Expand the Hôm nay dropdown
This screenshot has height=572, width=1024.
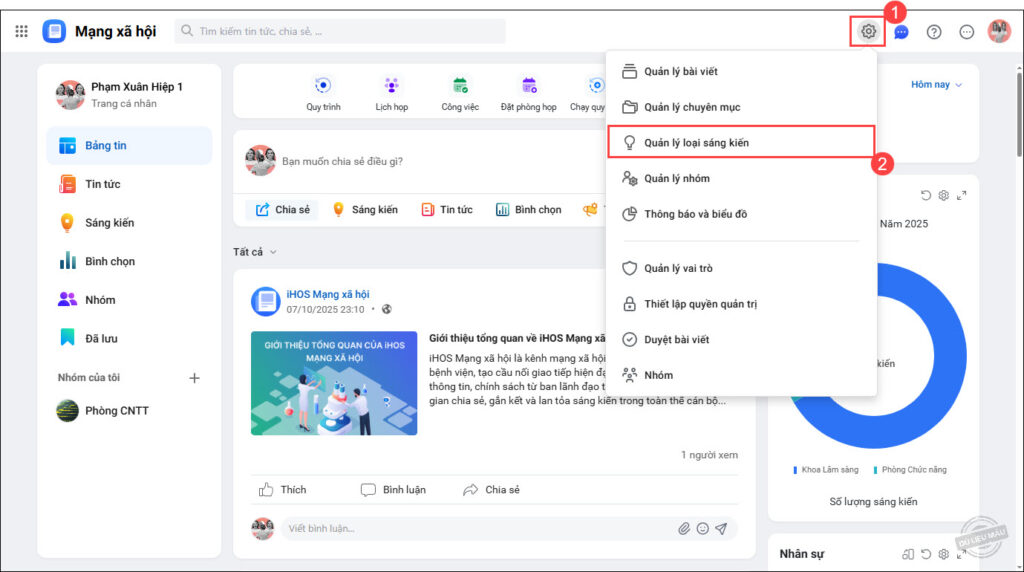click(x=936, y=84)
